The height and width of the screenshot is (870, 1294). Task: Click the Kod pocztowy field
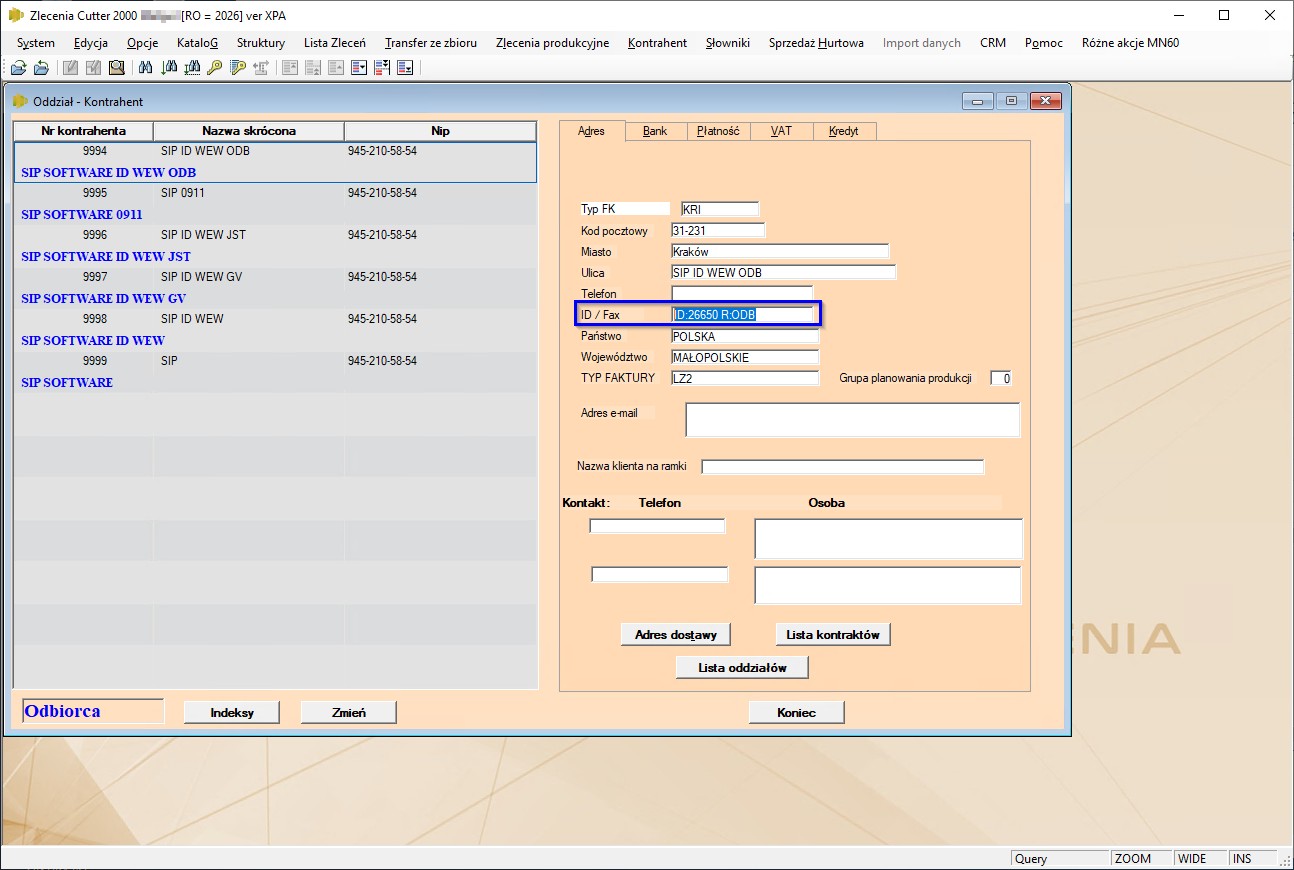718,231
